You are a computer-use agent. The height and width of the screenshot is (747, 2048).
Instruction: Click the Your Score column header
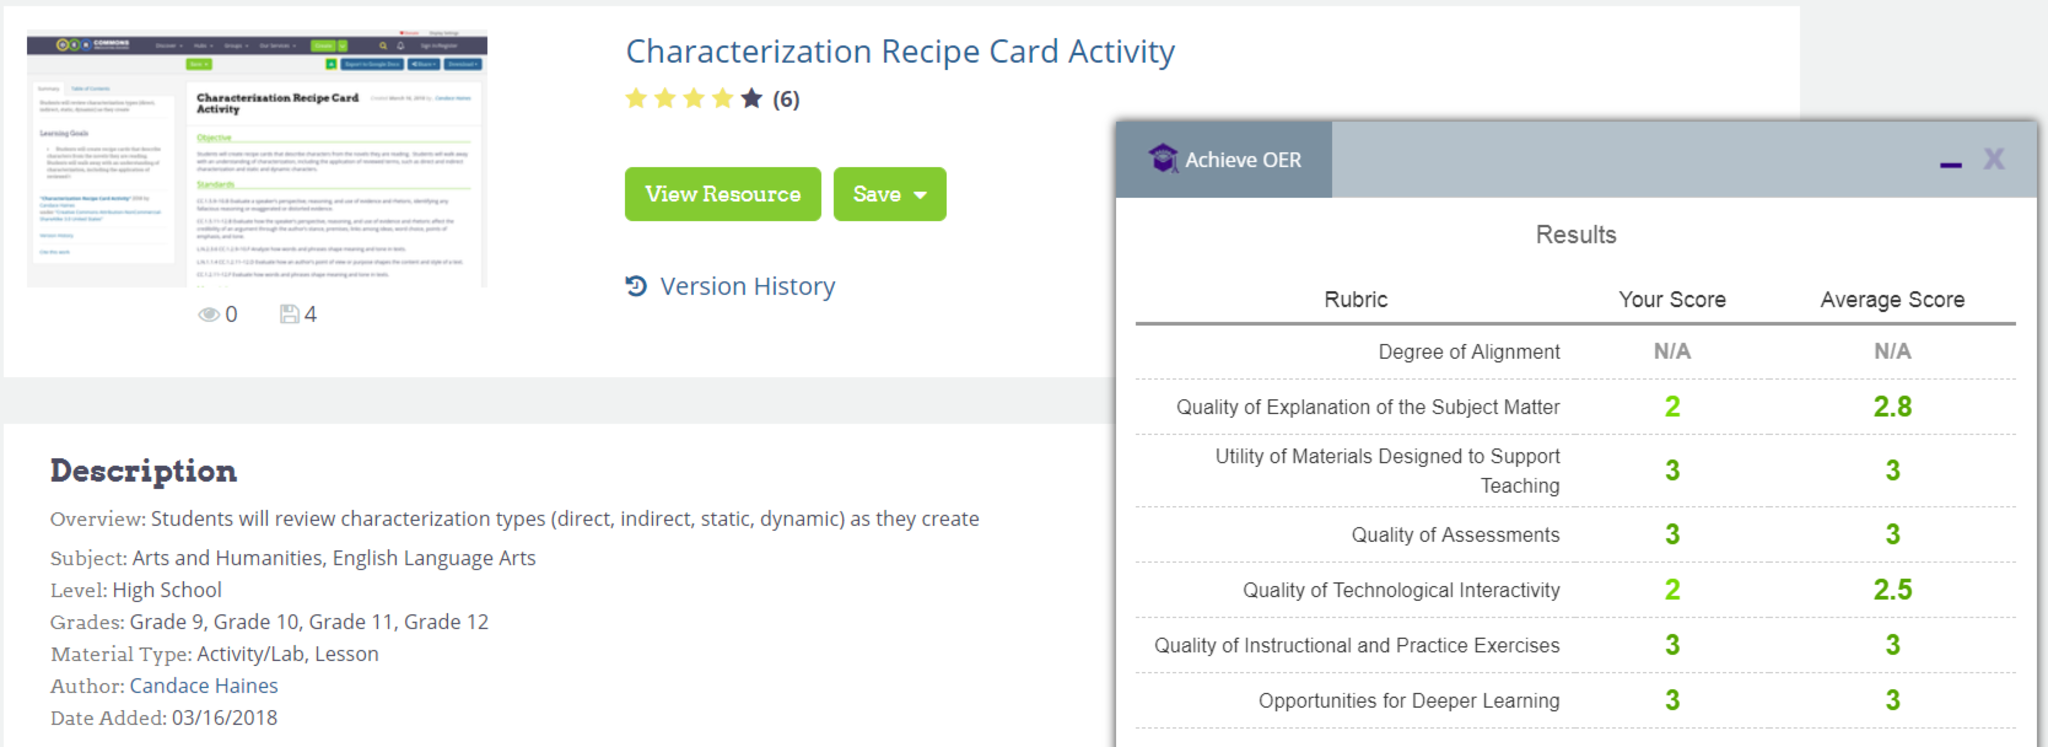1672,300
